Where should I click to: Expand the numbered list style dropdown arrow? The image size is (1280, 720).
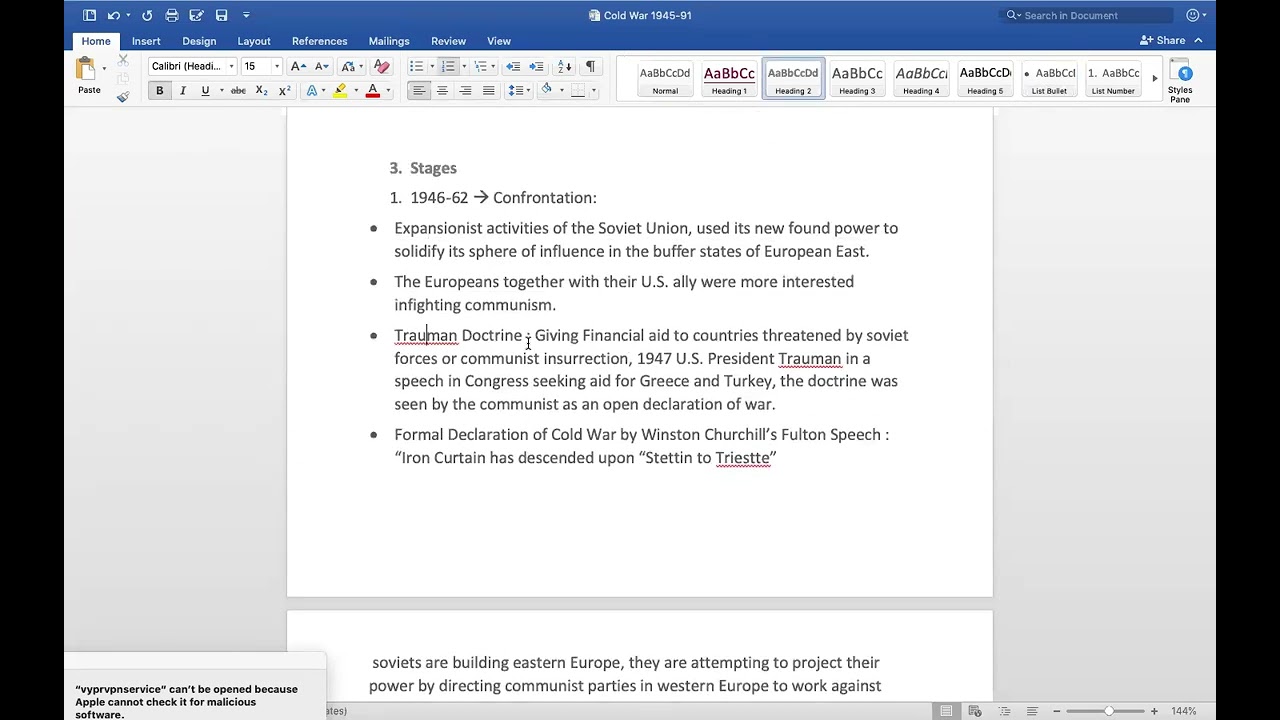click(463, 66)
